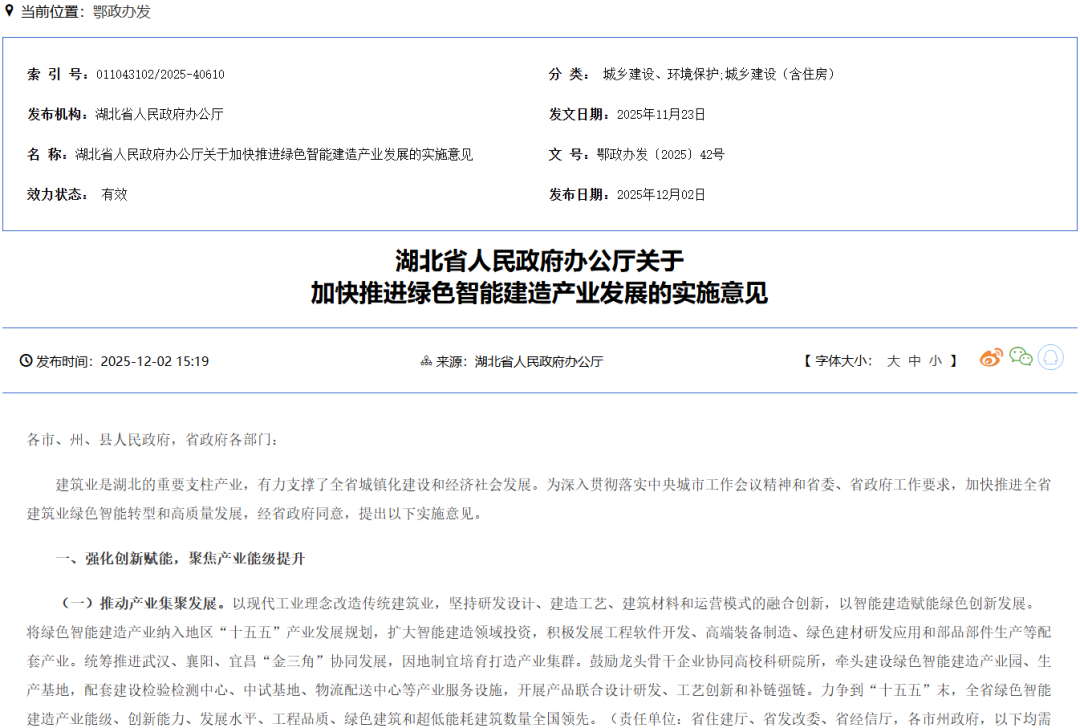
Task: Click the source icon beside 来源
Action: [x=425, y=360]
